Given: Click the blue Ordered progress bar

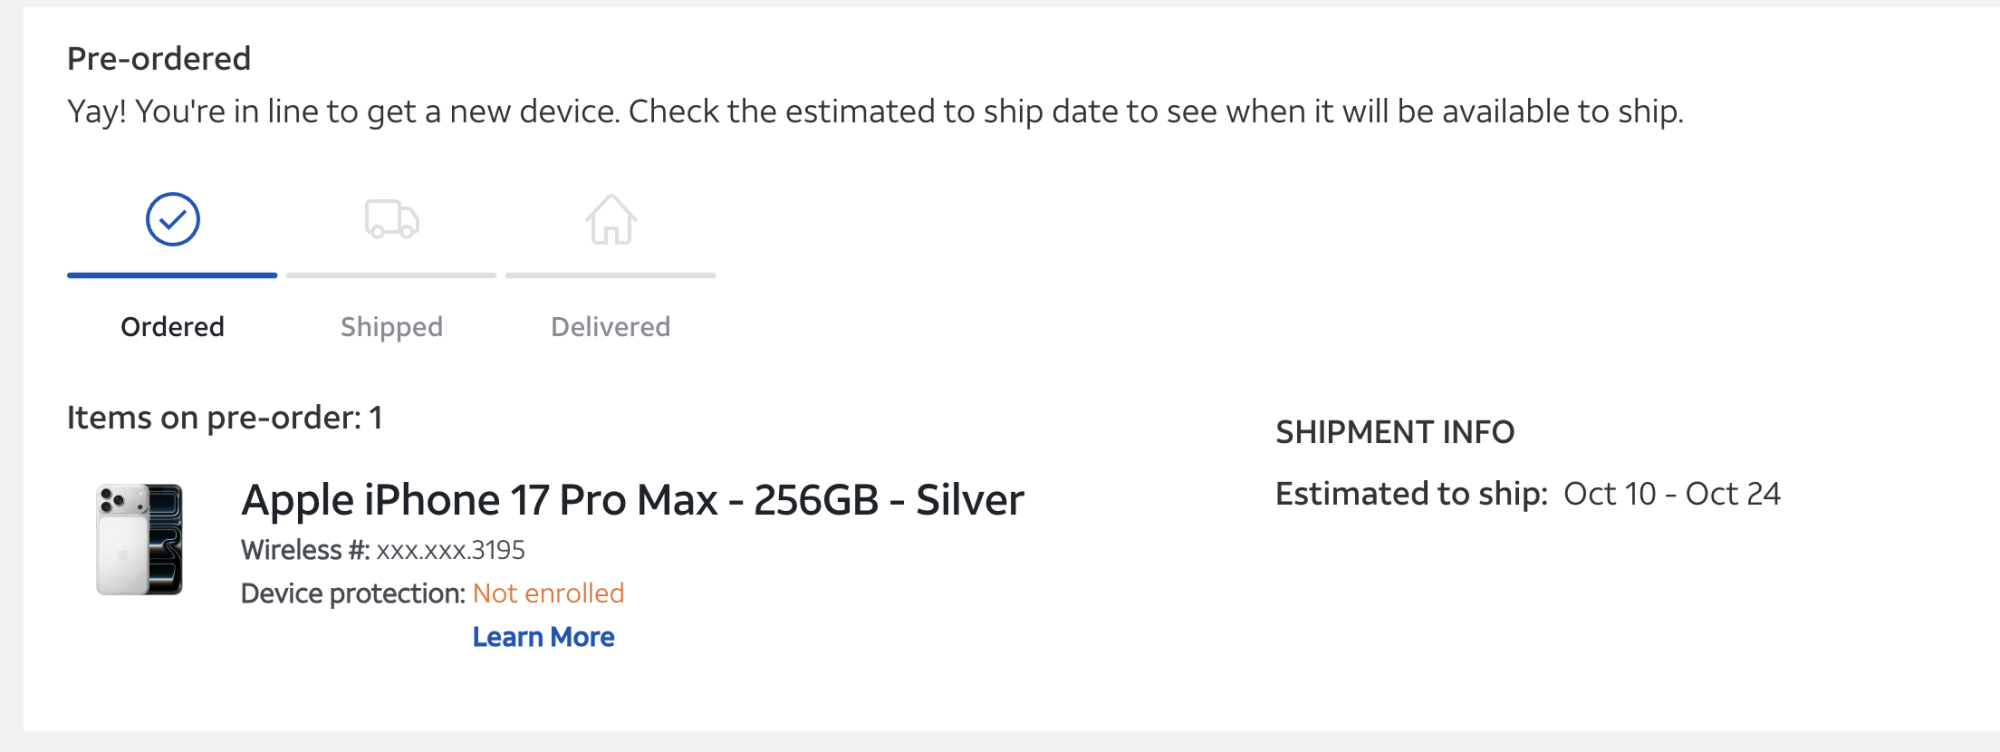Looking at the screenshot, I should point(172,275).
